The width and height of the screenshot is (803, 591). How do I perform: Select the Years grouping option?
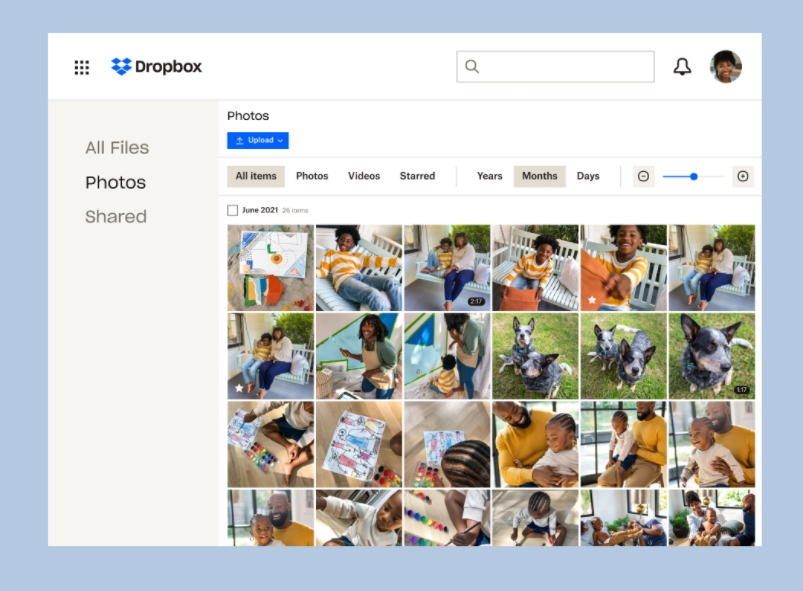[488, 176]
